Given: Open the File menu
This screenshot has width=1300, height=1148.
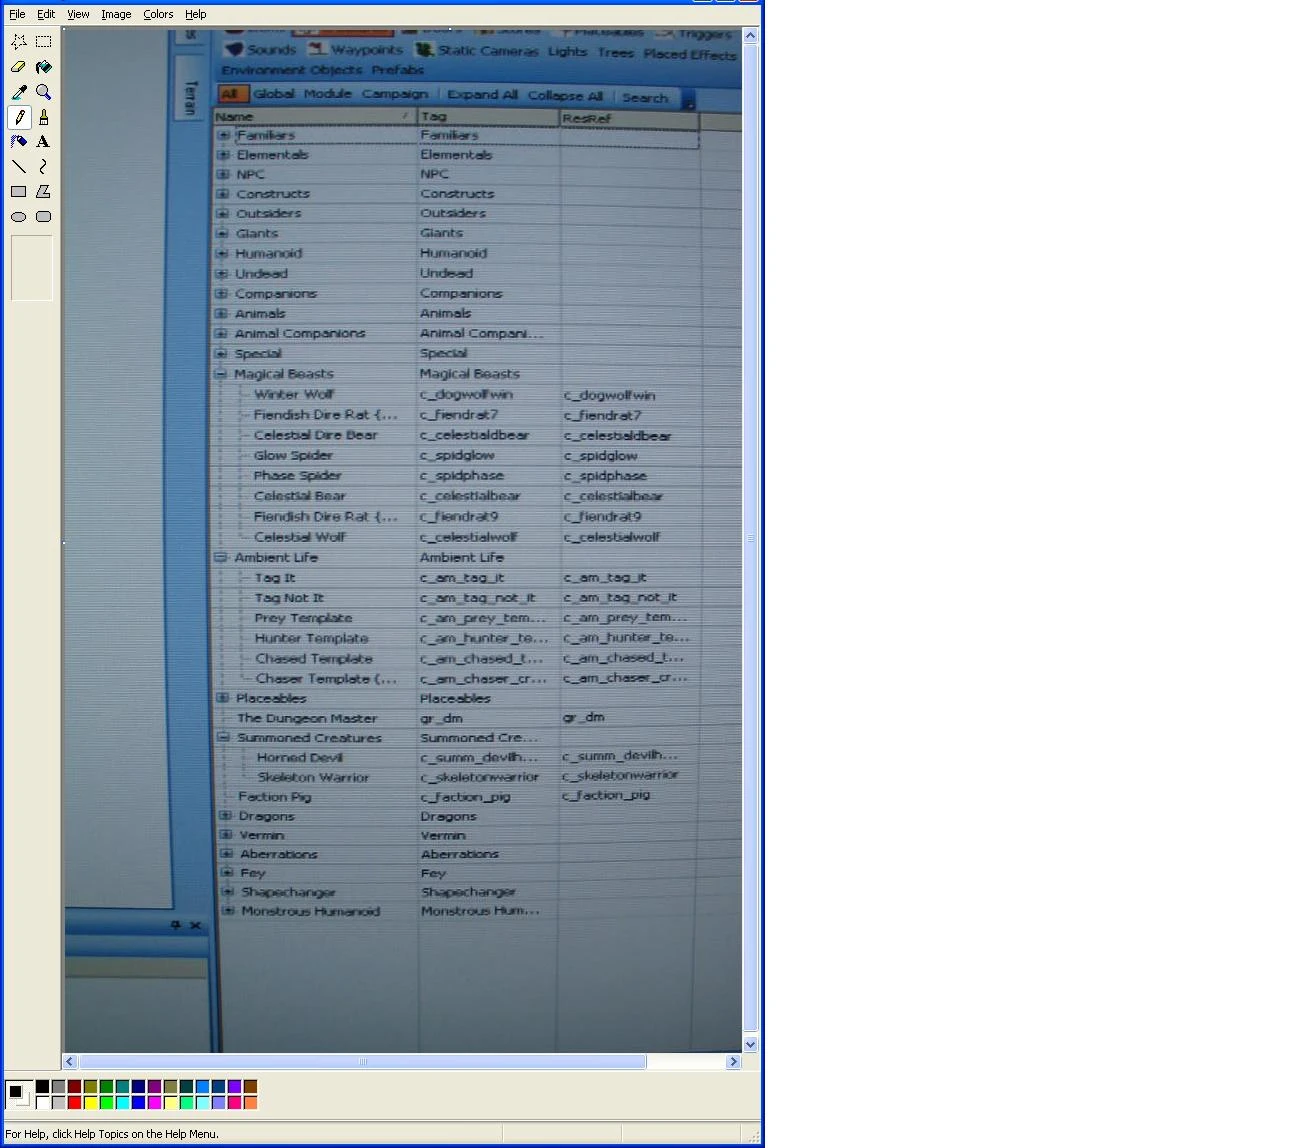Looking at the screenshot, I should (17, 14).
